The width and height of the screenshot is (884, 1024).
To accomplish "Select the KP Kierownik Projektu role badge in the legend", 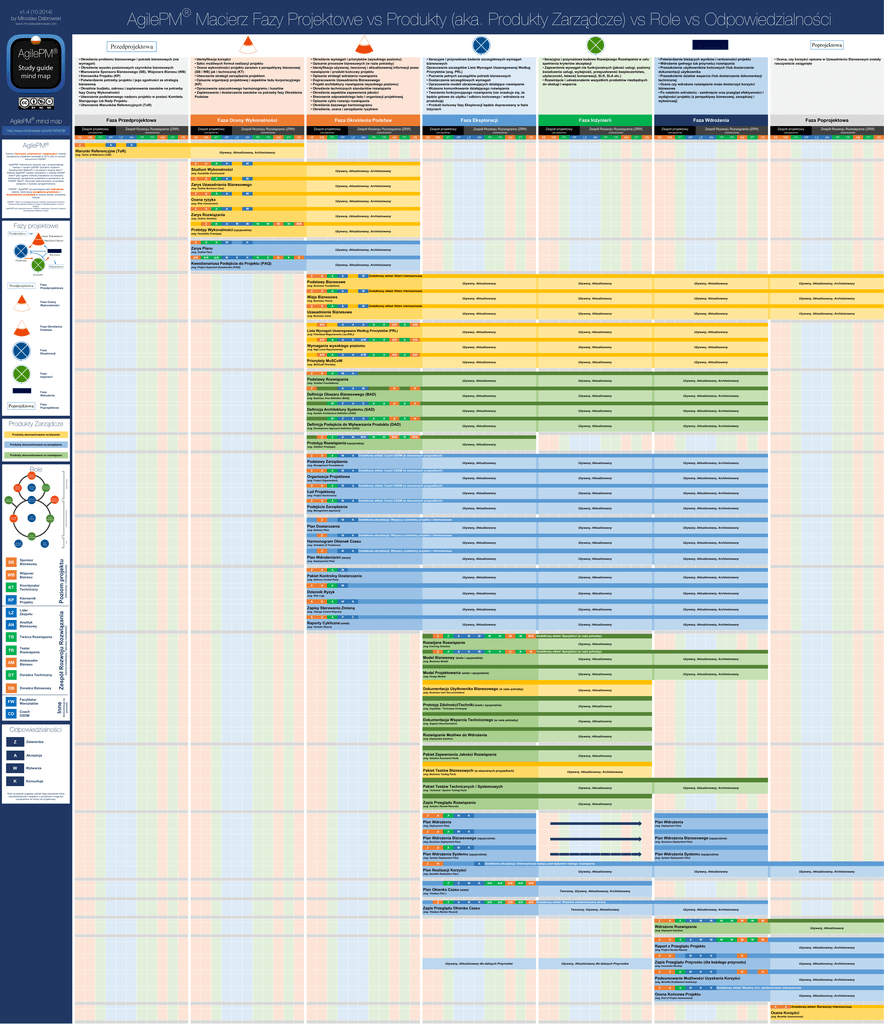I will click(11, 600).
